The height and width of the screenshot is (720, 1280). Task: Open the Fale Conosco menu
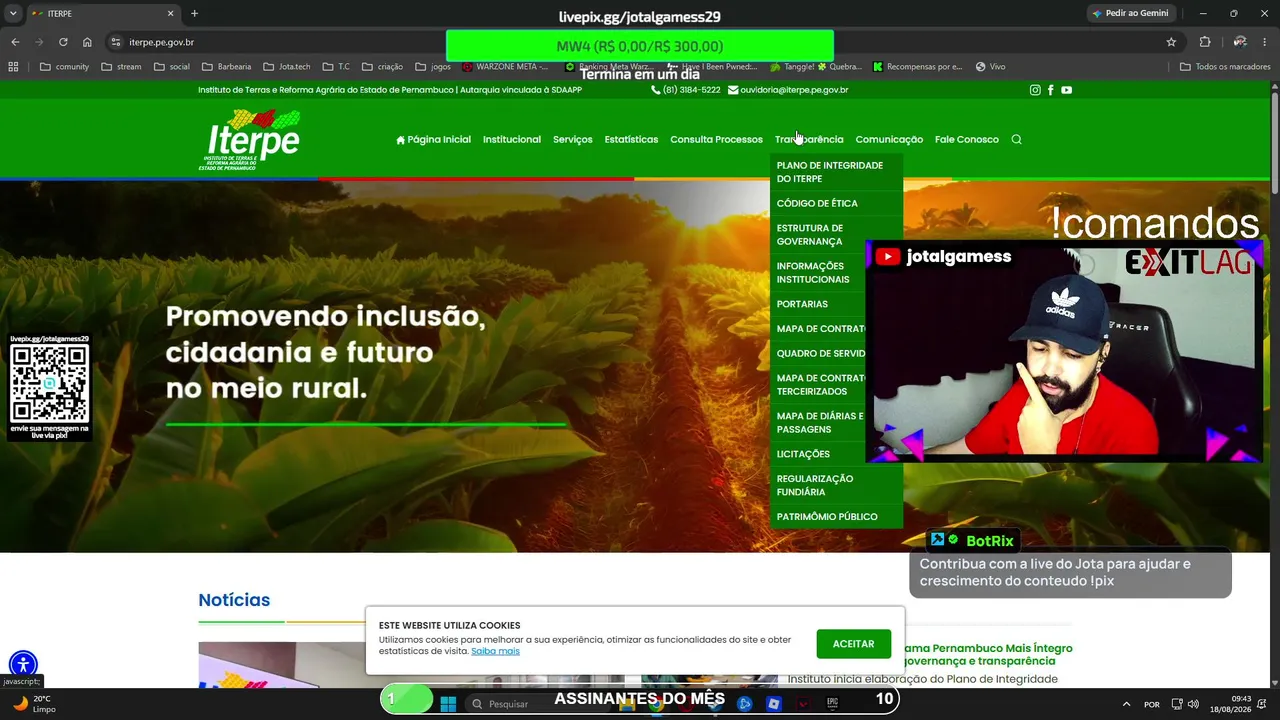tap(967, 140)
